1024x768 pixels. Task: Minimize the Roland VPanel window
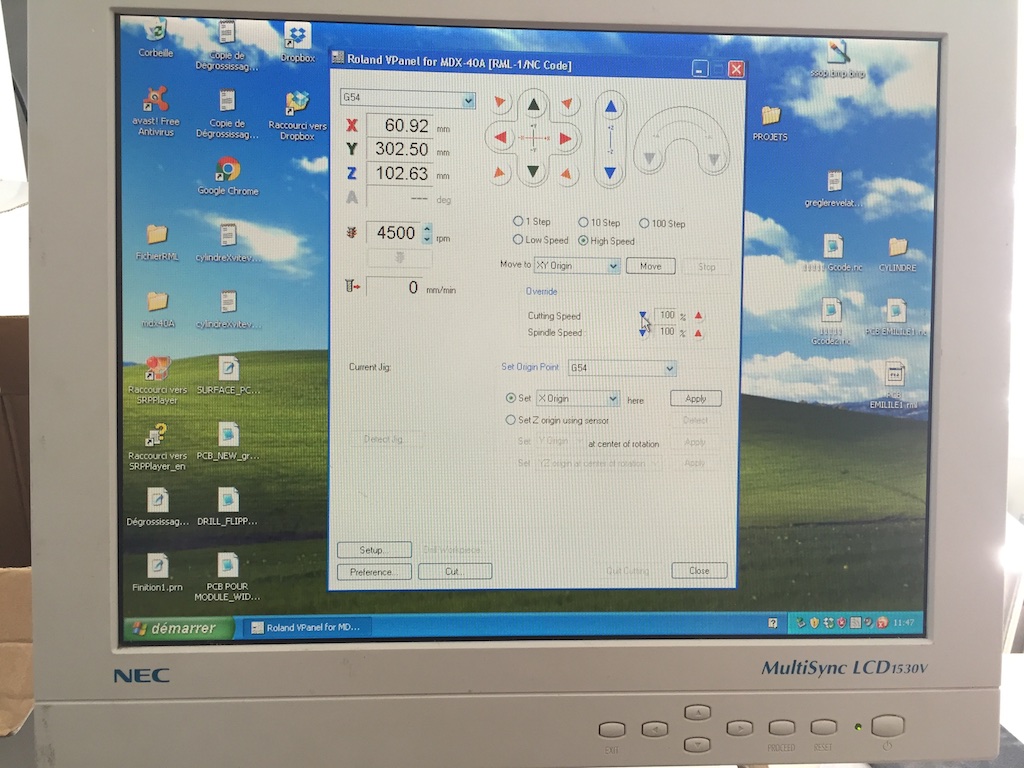[700, 69]
